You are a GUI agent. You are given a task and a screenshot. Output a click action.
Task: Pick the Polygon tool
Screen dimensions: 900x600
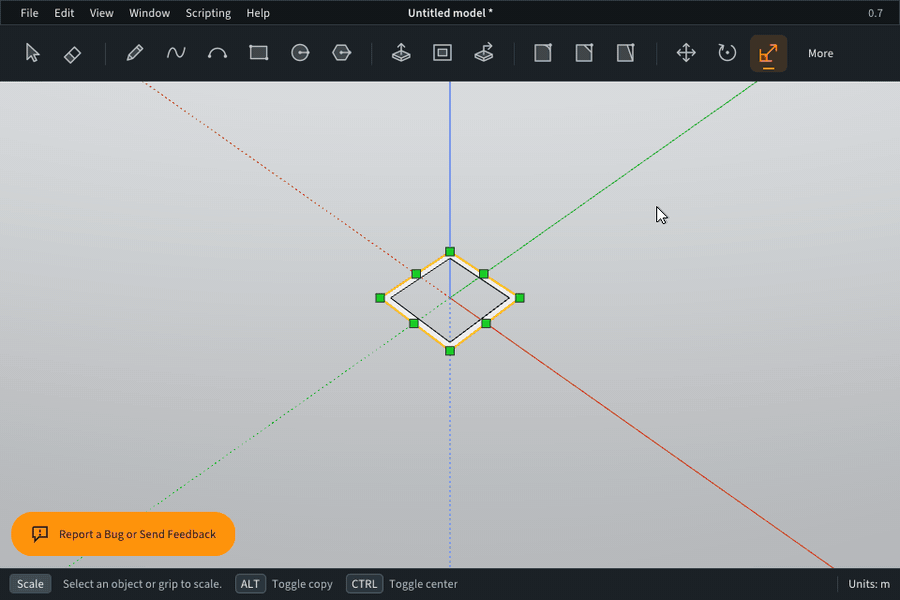342,53
